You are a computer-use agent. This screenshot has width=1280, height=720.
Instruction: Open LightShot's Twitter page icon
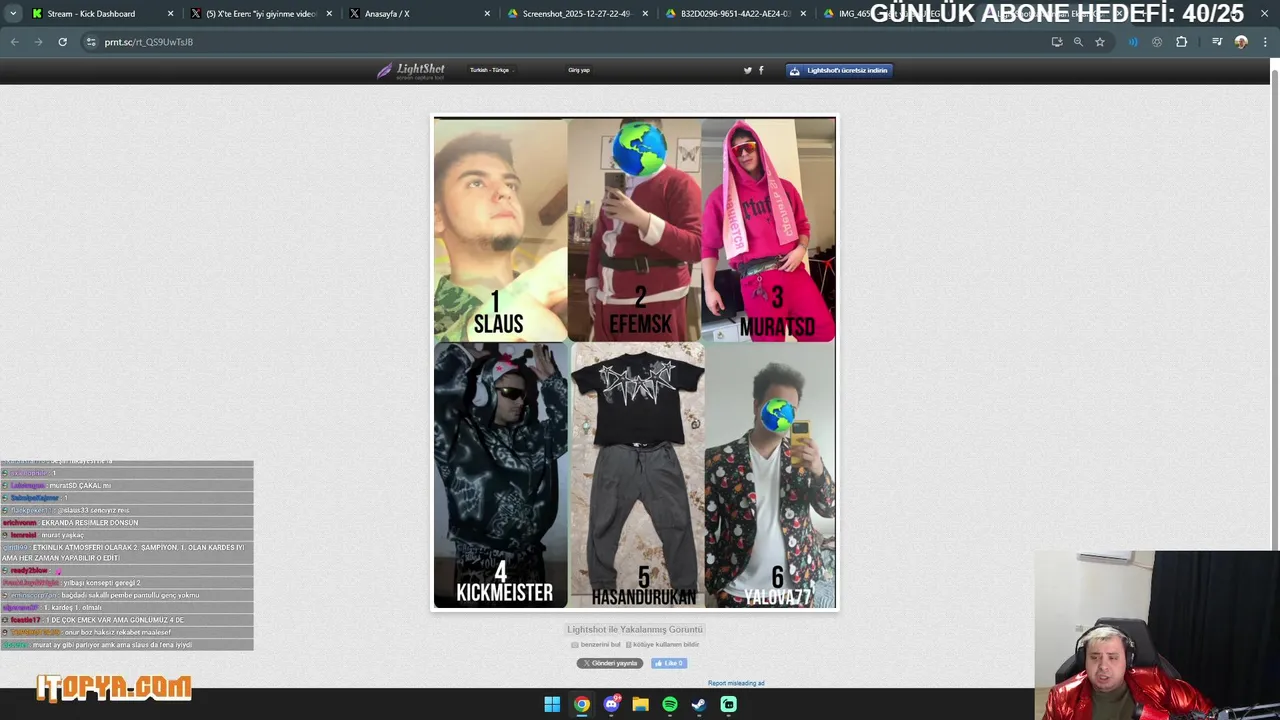tap(747, 70)
